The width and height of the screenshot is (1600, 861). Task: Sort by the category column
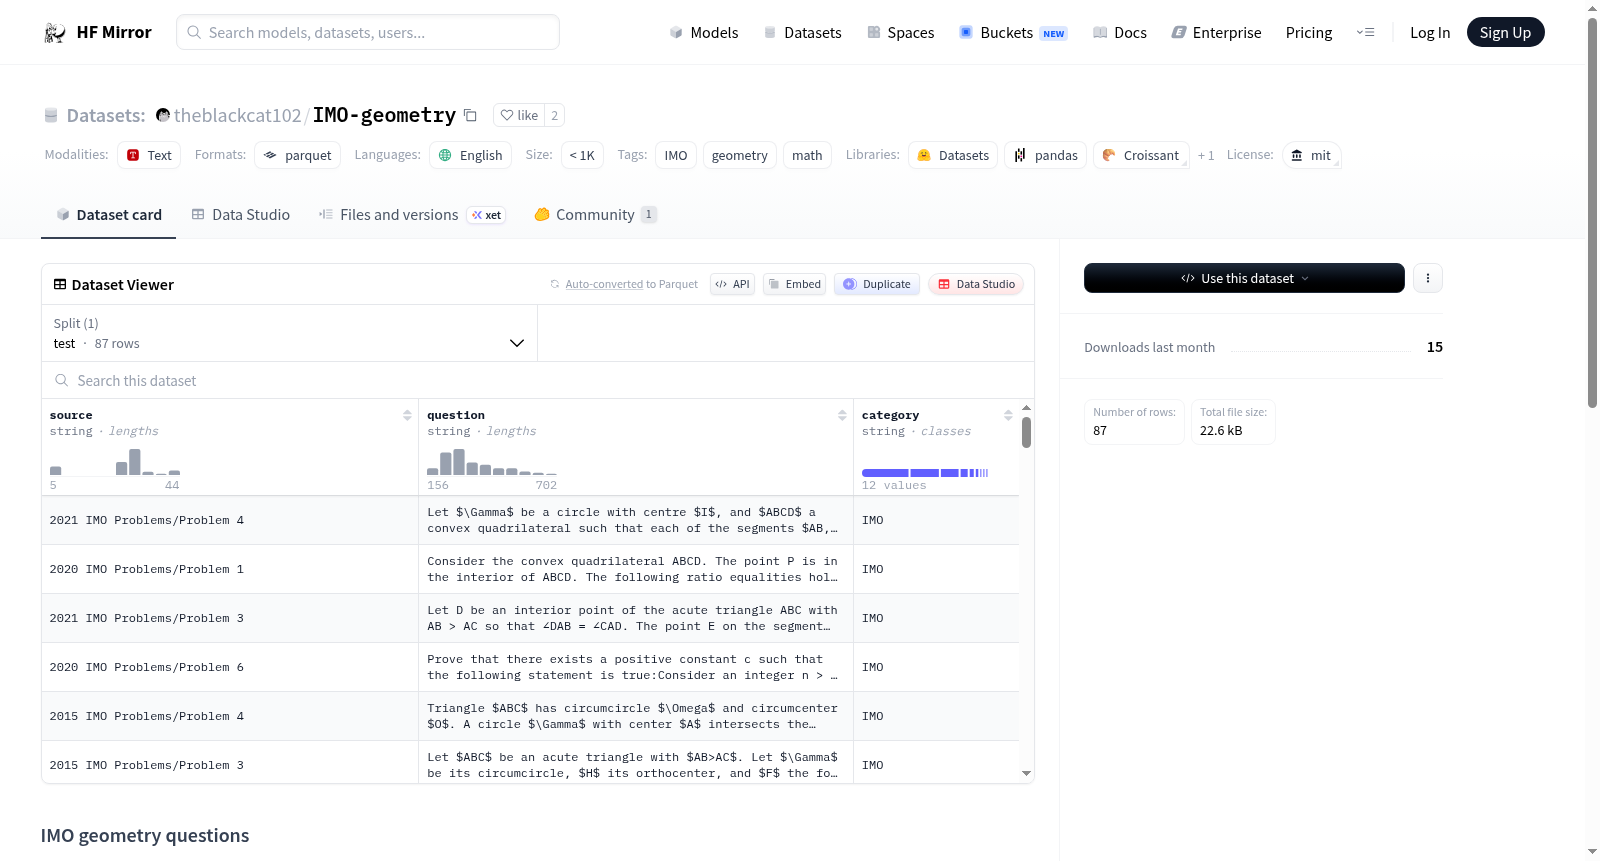(x=1008, y=415)
